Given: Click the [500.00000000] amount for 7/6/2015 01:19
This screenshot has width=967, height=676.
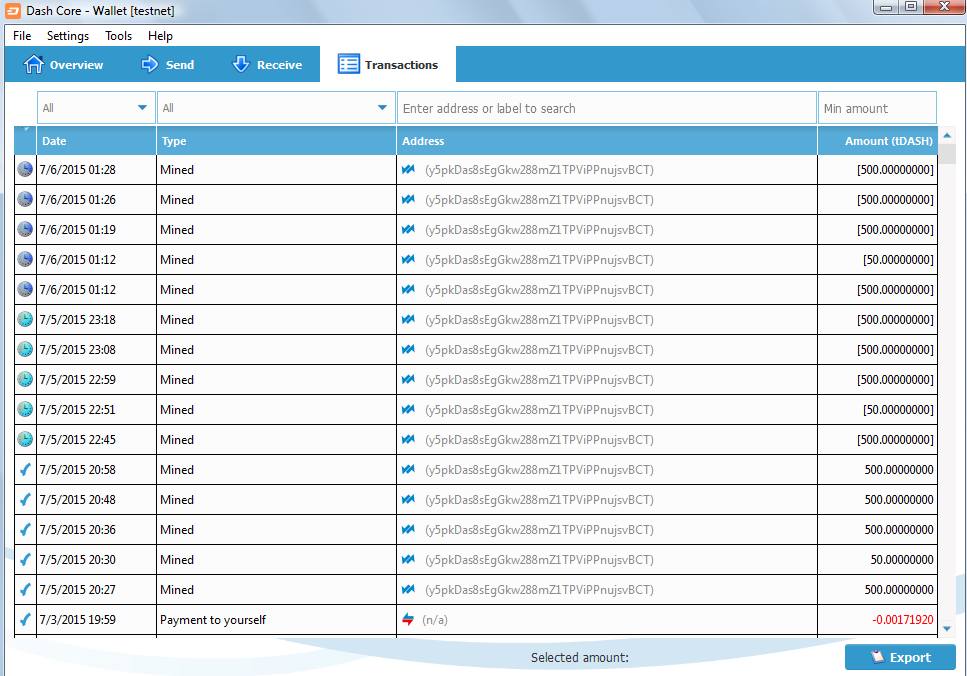Looking at the screenshot, I should [x=895, y=229].
